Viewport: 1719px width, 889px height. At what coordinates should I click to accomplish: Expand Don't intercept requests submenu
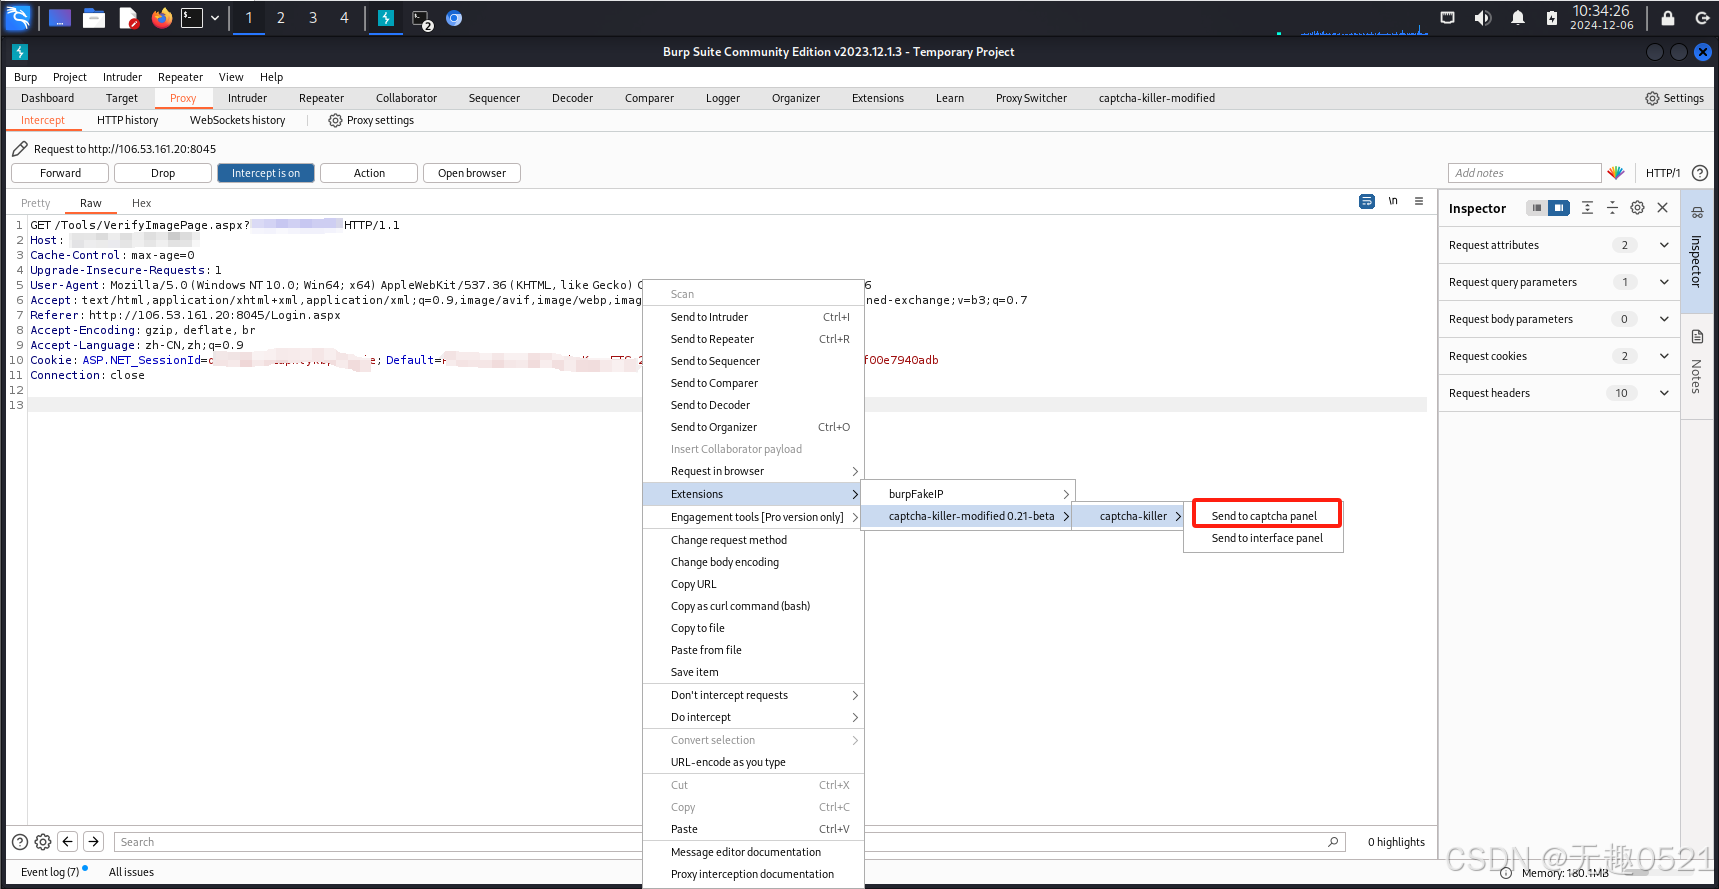(753, 695)
